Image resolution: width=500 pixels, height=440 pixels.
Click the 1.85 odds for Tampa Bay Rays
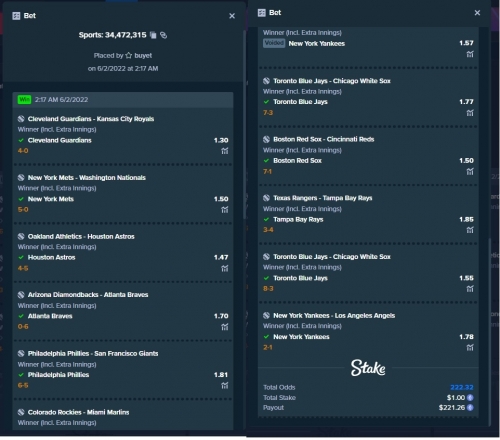point(466,219)
